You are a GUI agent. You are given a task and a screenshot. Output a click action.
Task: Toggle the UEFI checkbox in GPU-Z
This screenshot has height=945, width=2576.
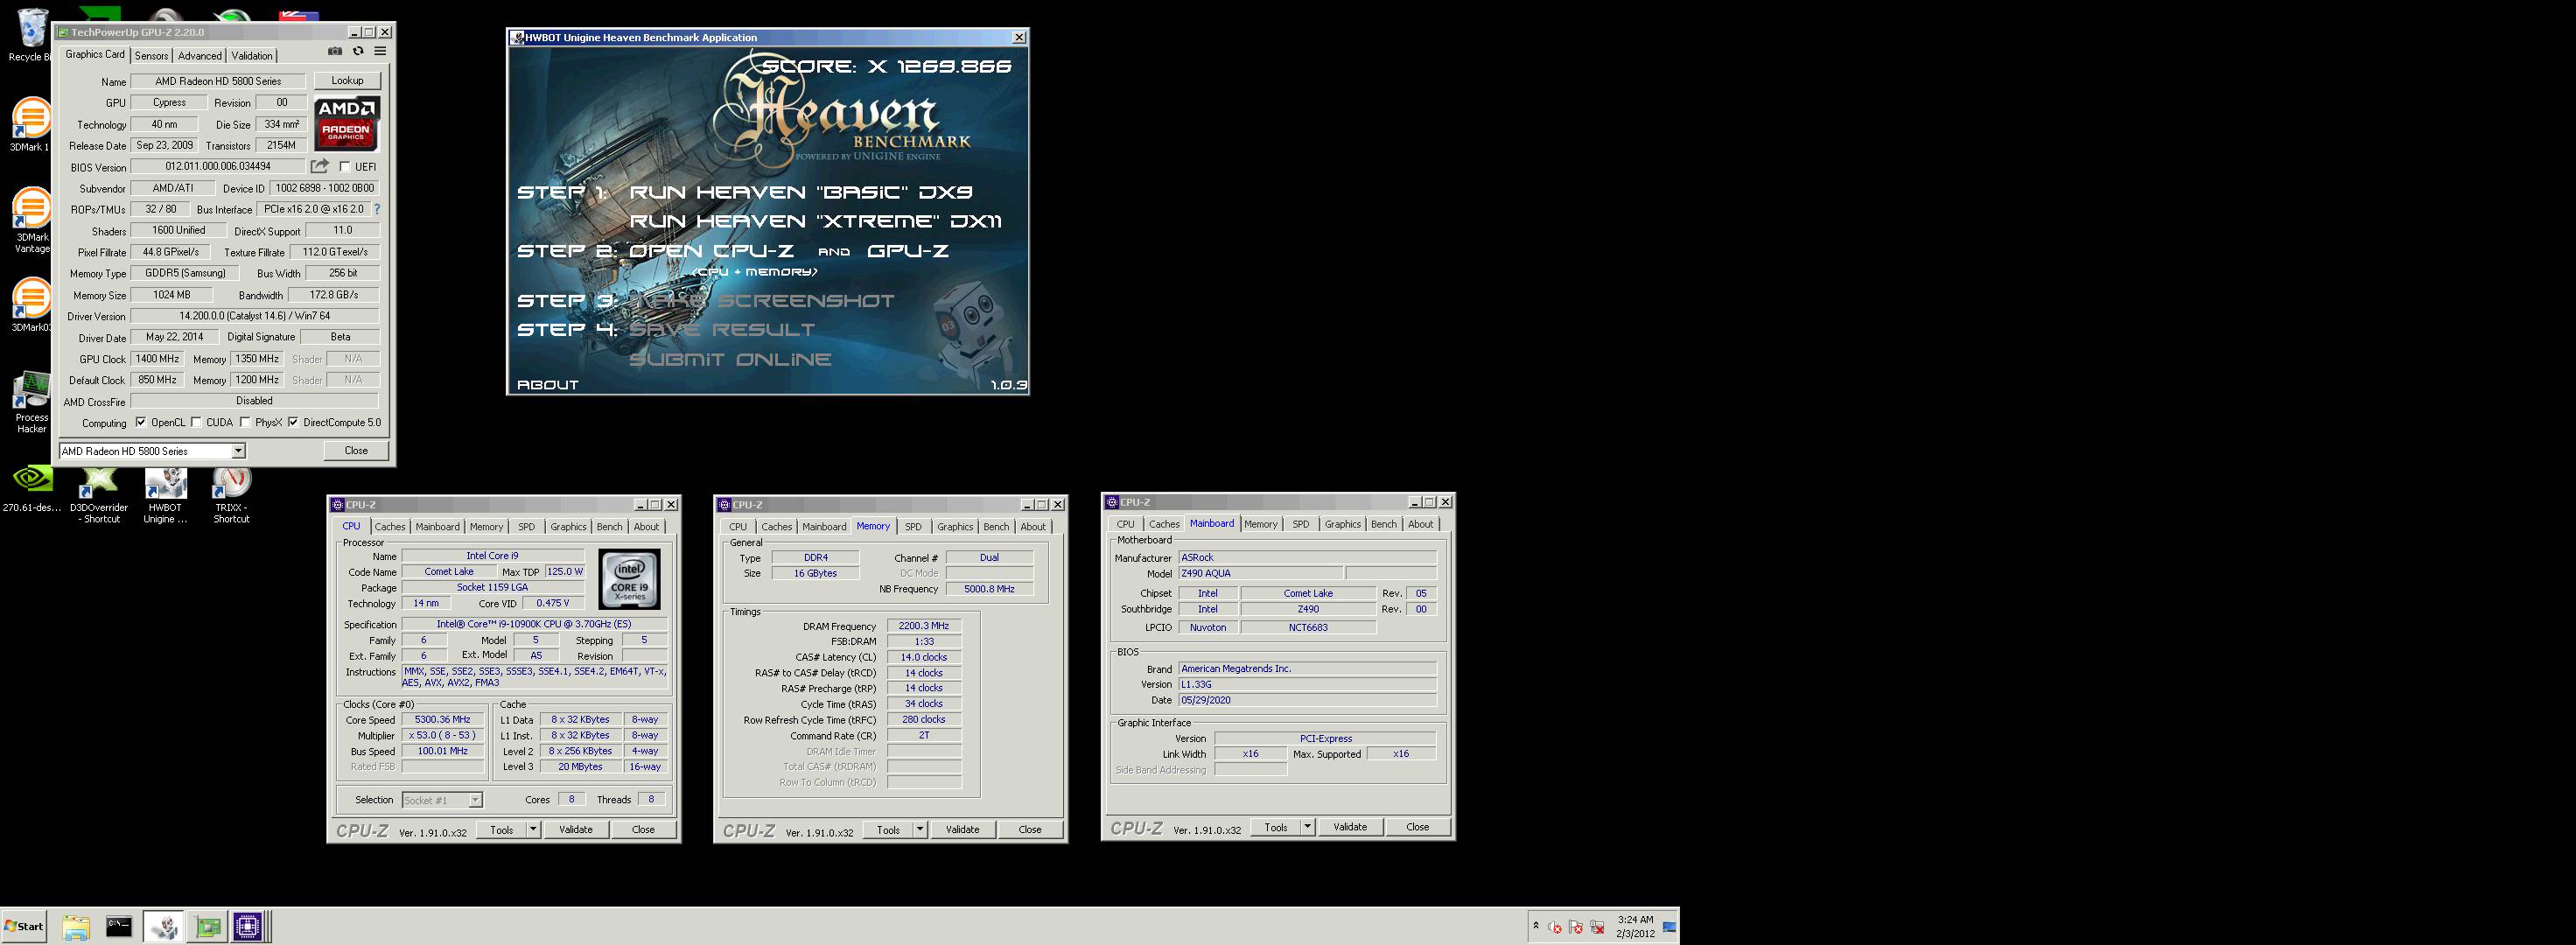[345, 167]
